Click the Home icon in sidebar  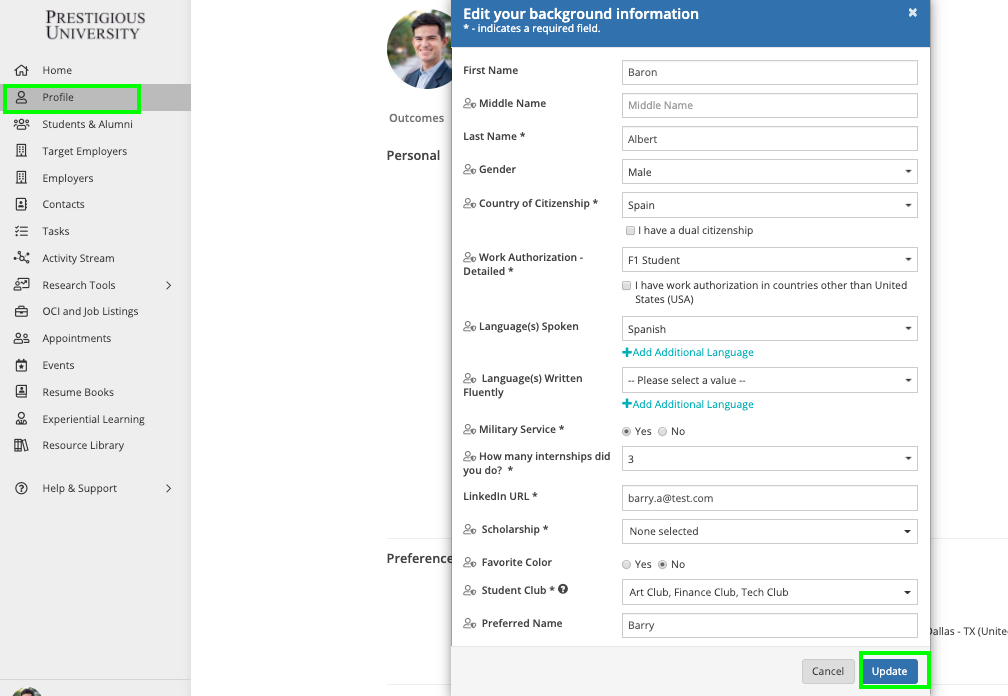(21, 71)
